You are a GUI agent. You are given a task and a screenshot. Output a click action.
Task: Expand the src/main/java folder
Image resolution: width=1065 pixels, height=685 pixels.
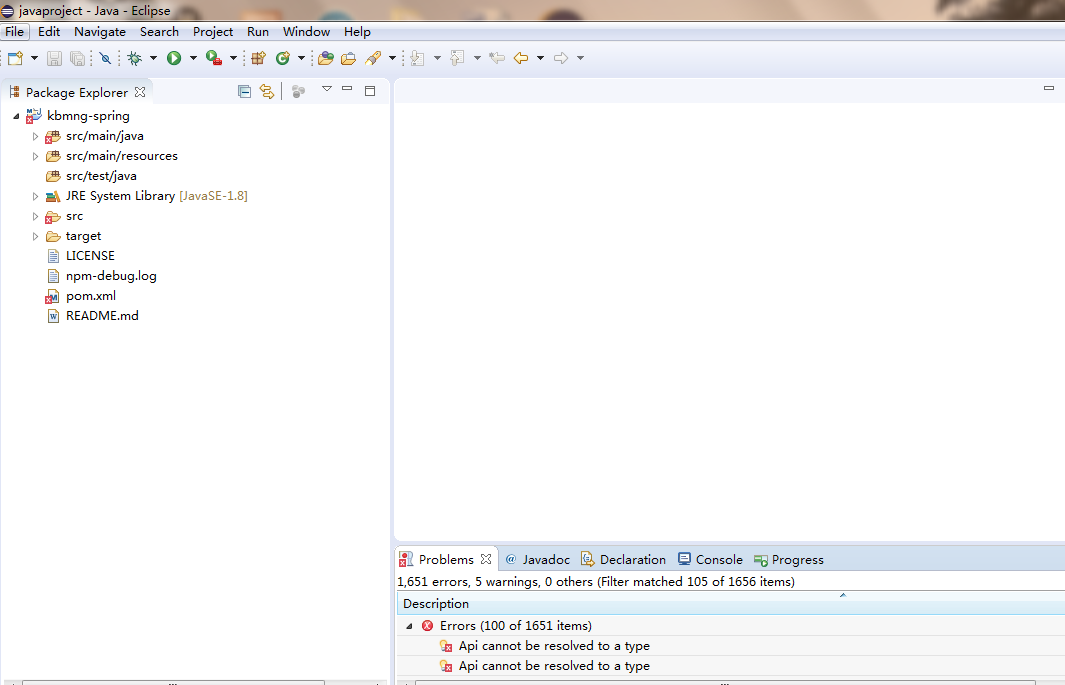click(x=35, y=136)
